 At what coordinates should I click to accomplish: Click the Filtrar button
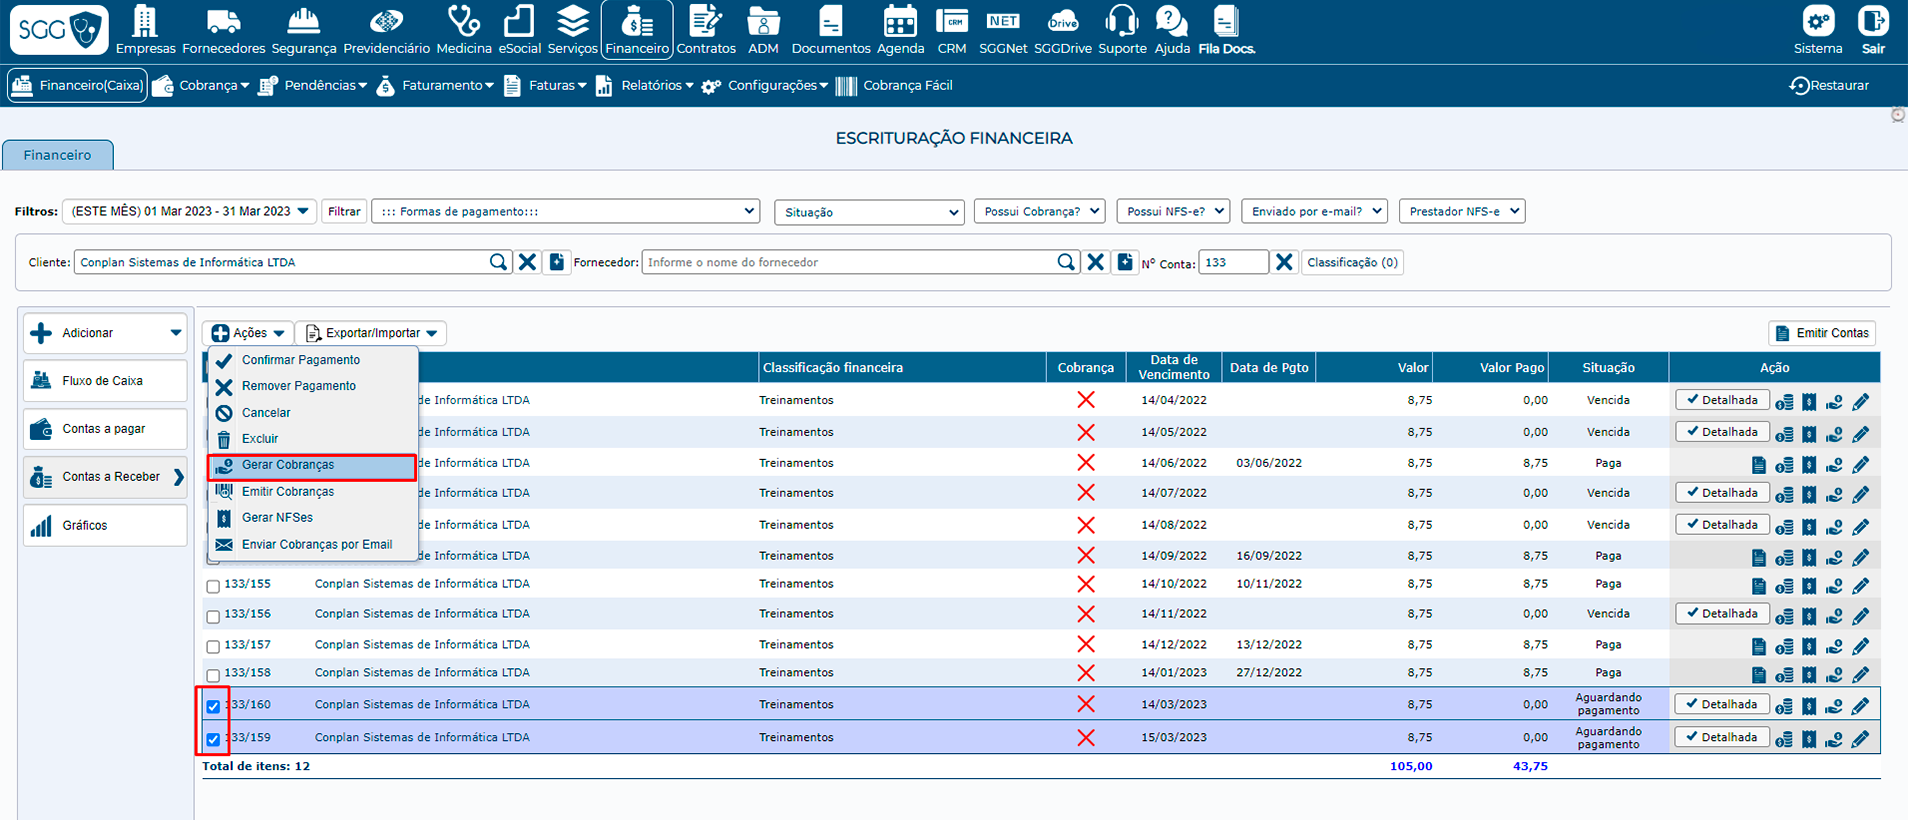[344, 211]
